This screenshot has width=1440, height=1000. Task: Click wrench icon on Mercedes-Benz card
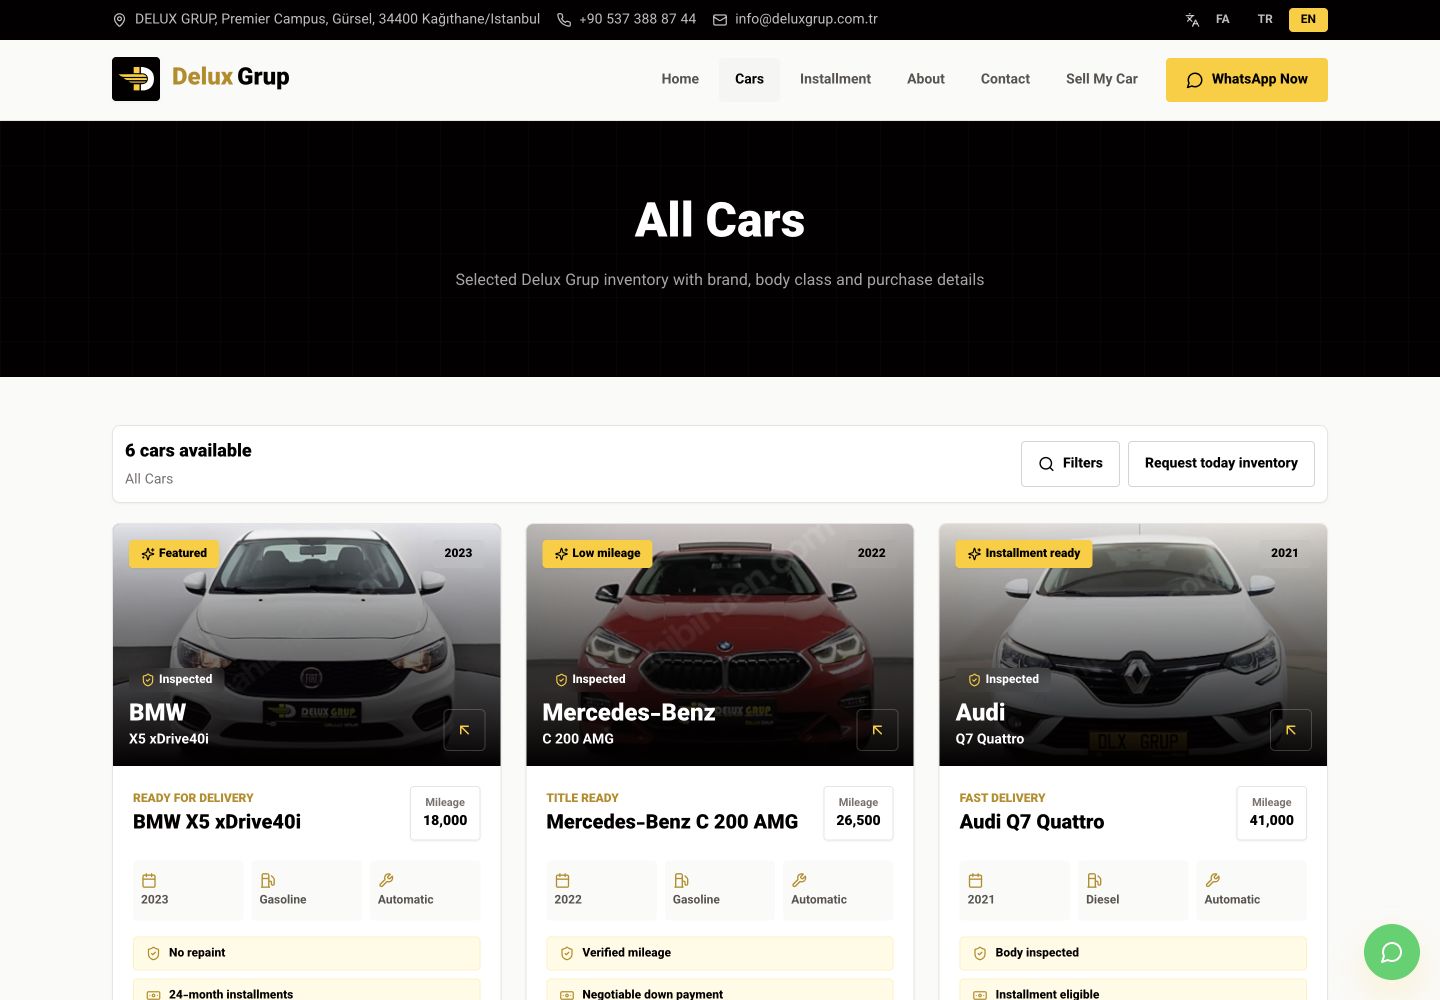799,881
